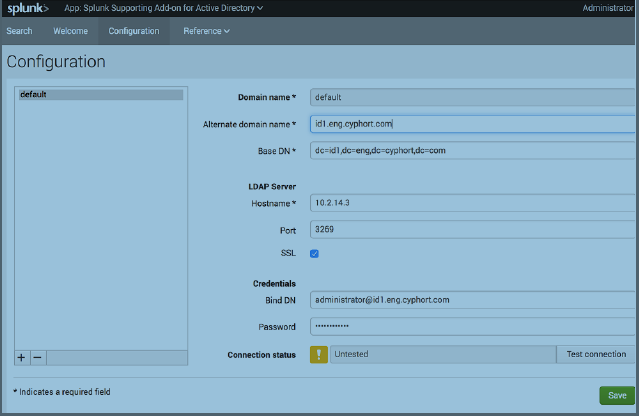Toggle the SSL checkbox
640x416 pixels.
pyautogui.click(x=315, y=253)
